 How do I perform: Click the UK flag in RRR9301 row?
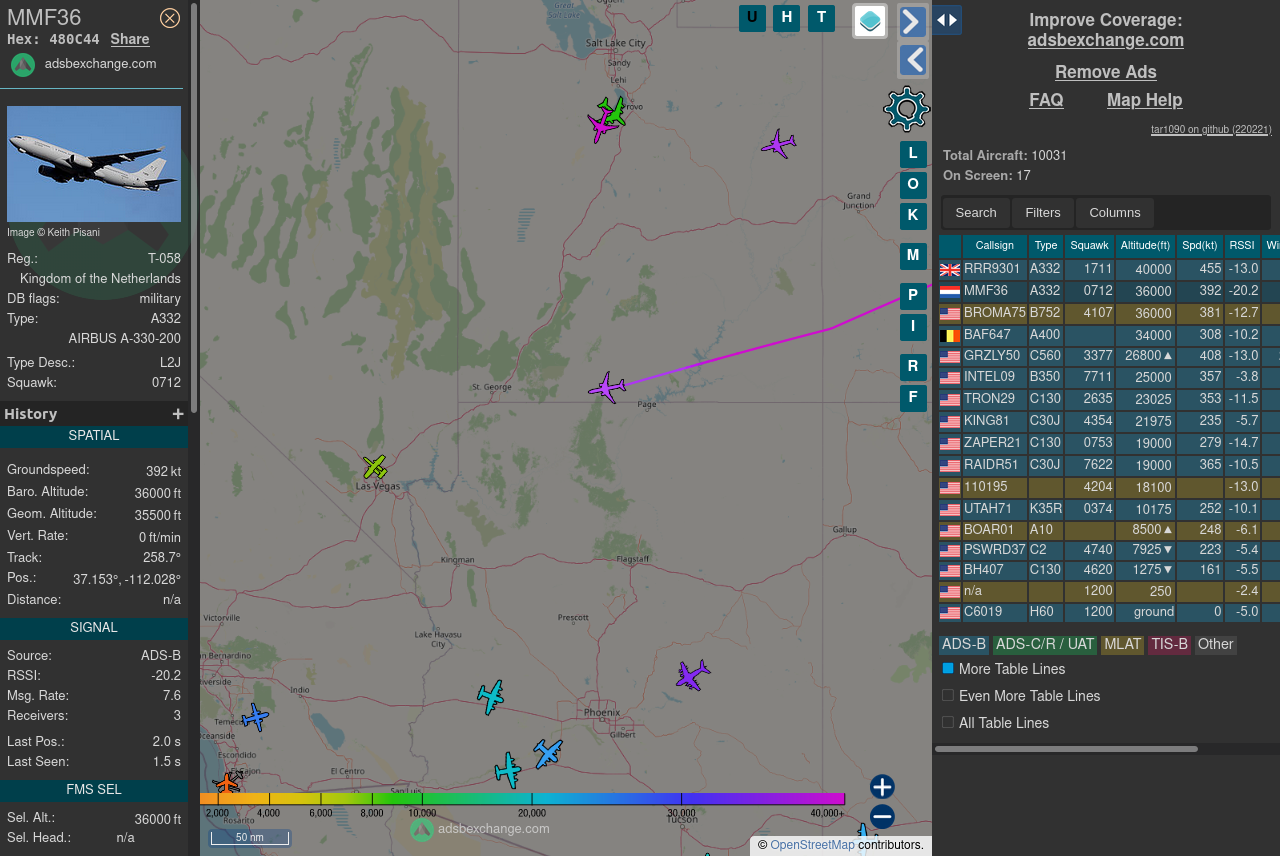tap(950, 270)
